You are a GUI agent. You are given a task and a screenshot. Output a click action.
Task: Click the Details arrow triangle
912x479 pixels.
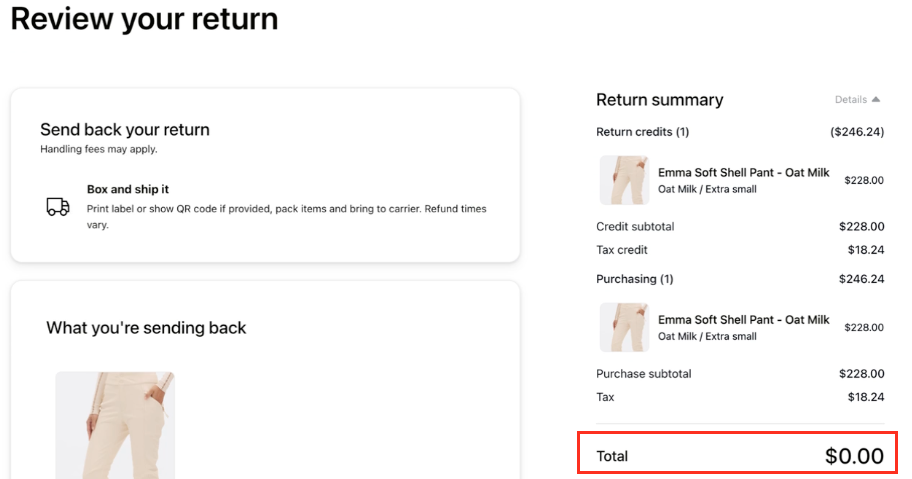point(876,100)
